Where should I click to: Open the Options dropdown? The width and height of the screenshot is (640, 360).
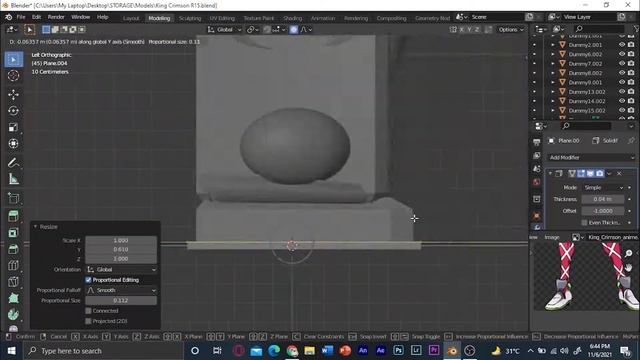pyautogui.click(x=511, y=29)
